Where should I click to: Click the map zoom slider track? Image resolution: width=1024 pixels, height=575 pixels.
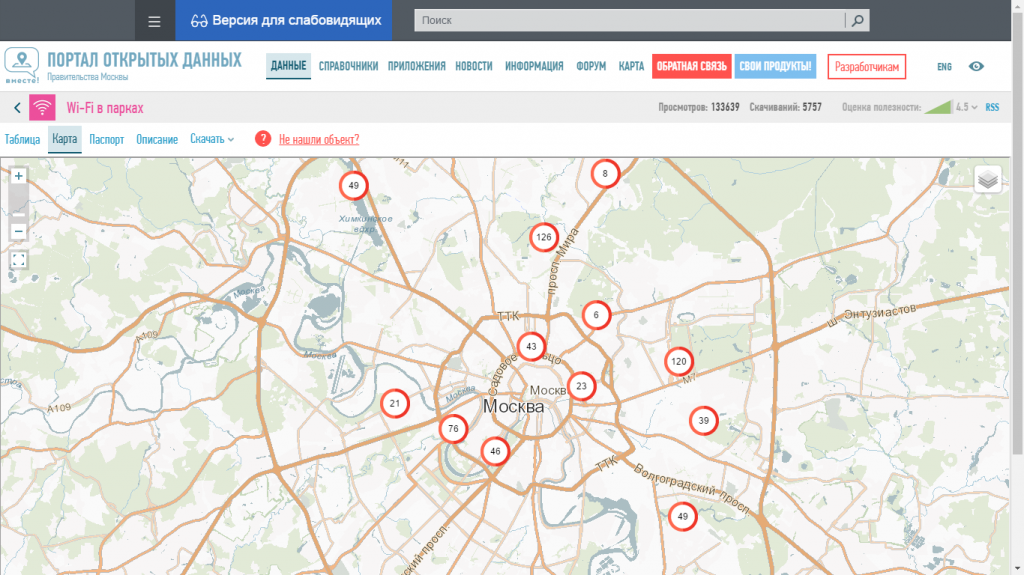pyautogui.click(x=18, y=204)
